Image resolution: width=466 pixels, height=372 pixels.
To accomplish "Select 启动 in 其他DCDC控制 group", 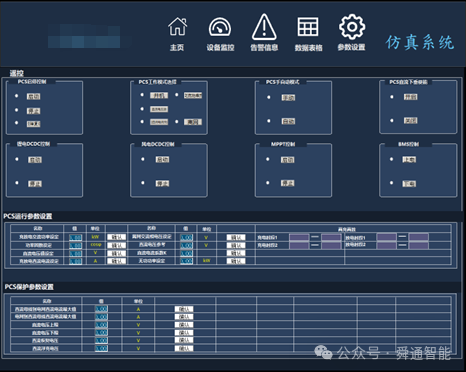I will pyautogui.click(x=162, y=159).
